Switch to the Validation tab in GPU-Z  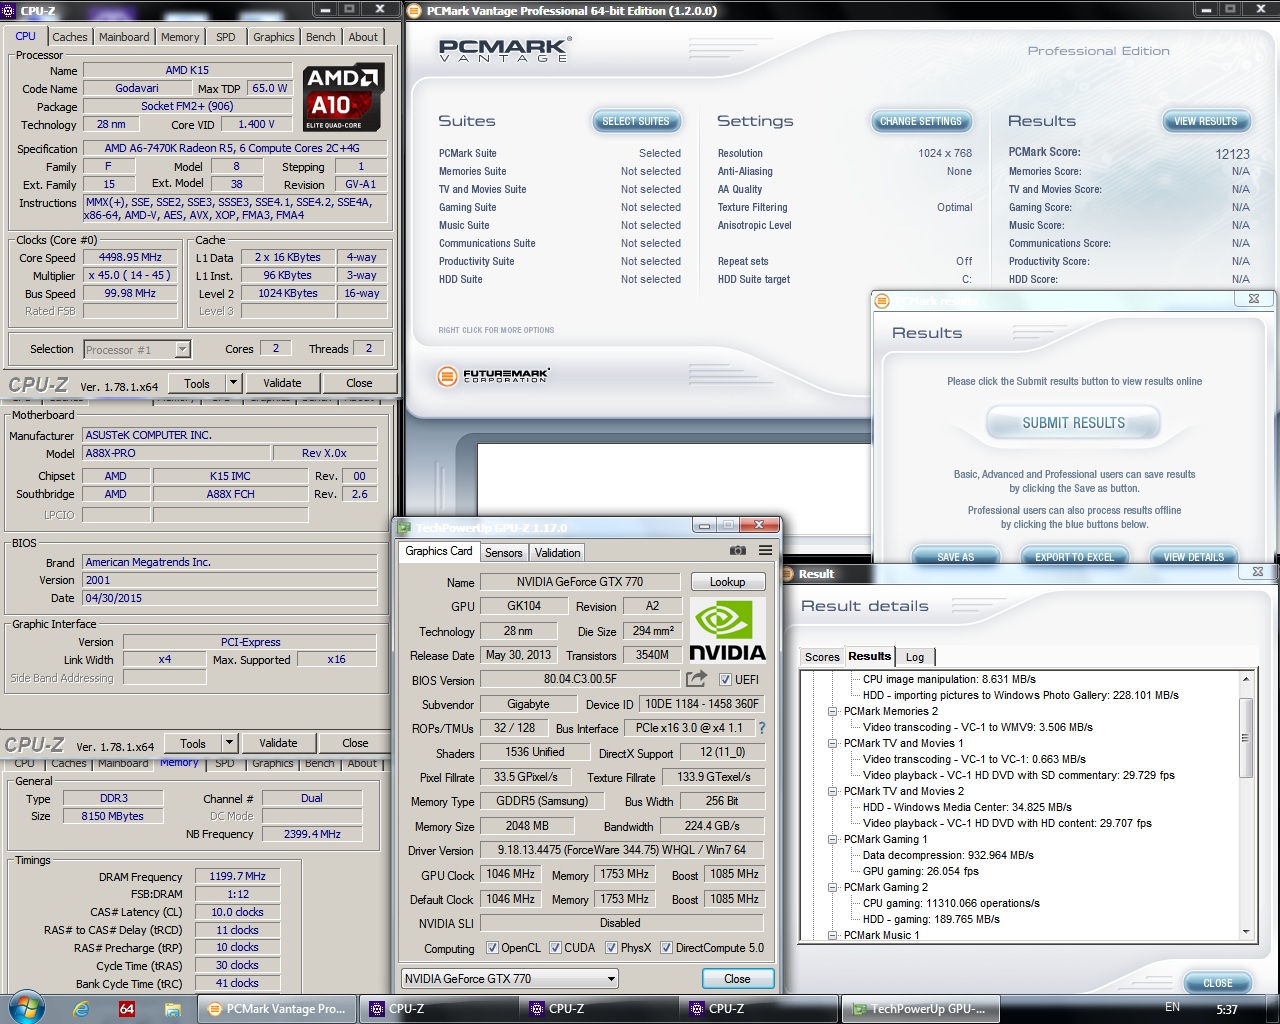click(x=557, y=552)
